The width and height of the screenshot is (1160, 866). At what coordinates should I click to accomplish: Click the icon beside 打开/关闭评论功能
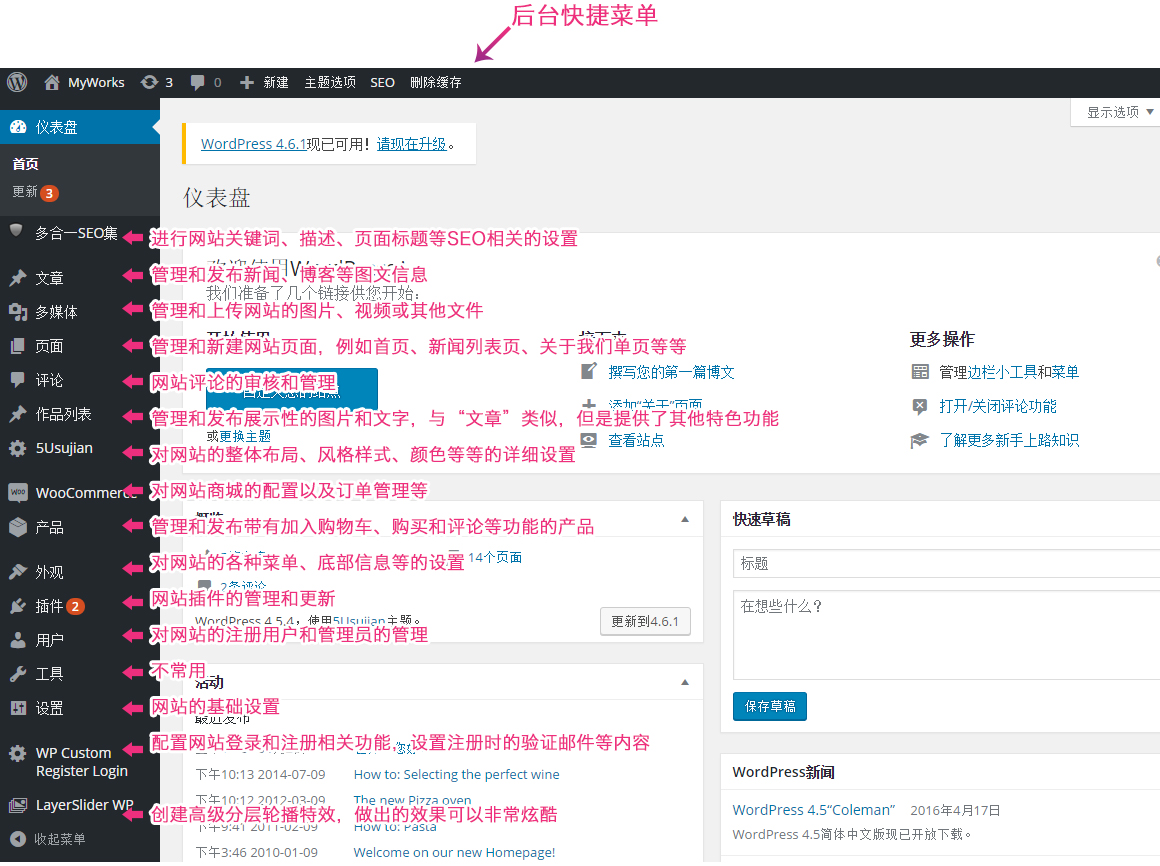(x=920, y=406)
